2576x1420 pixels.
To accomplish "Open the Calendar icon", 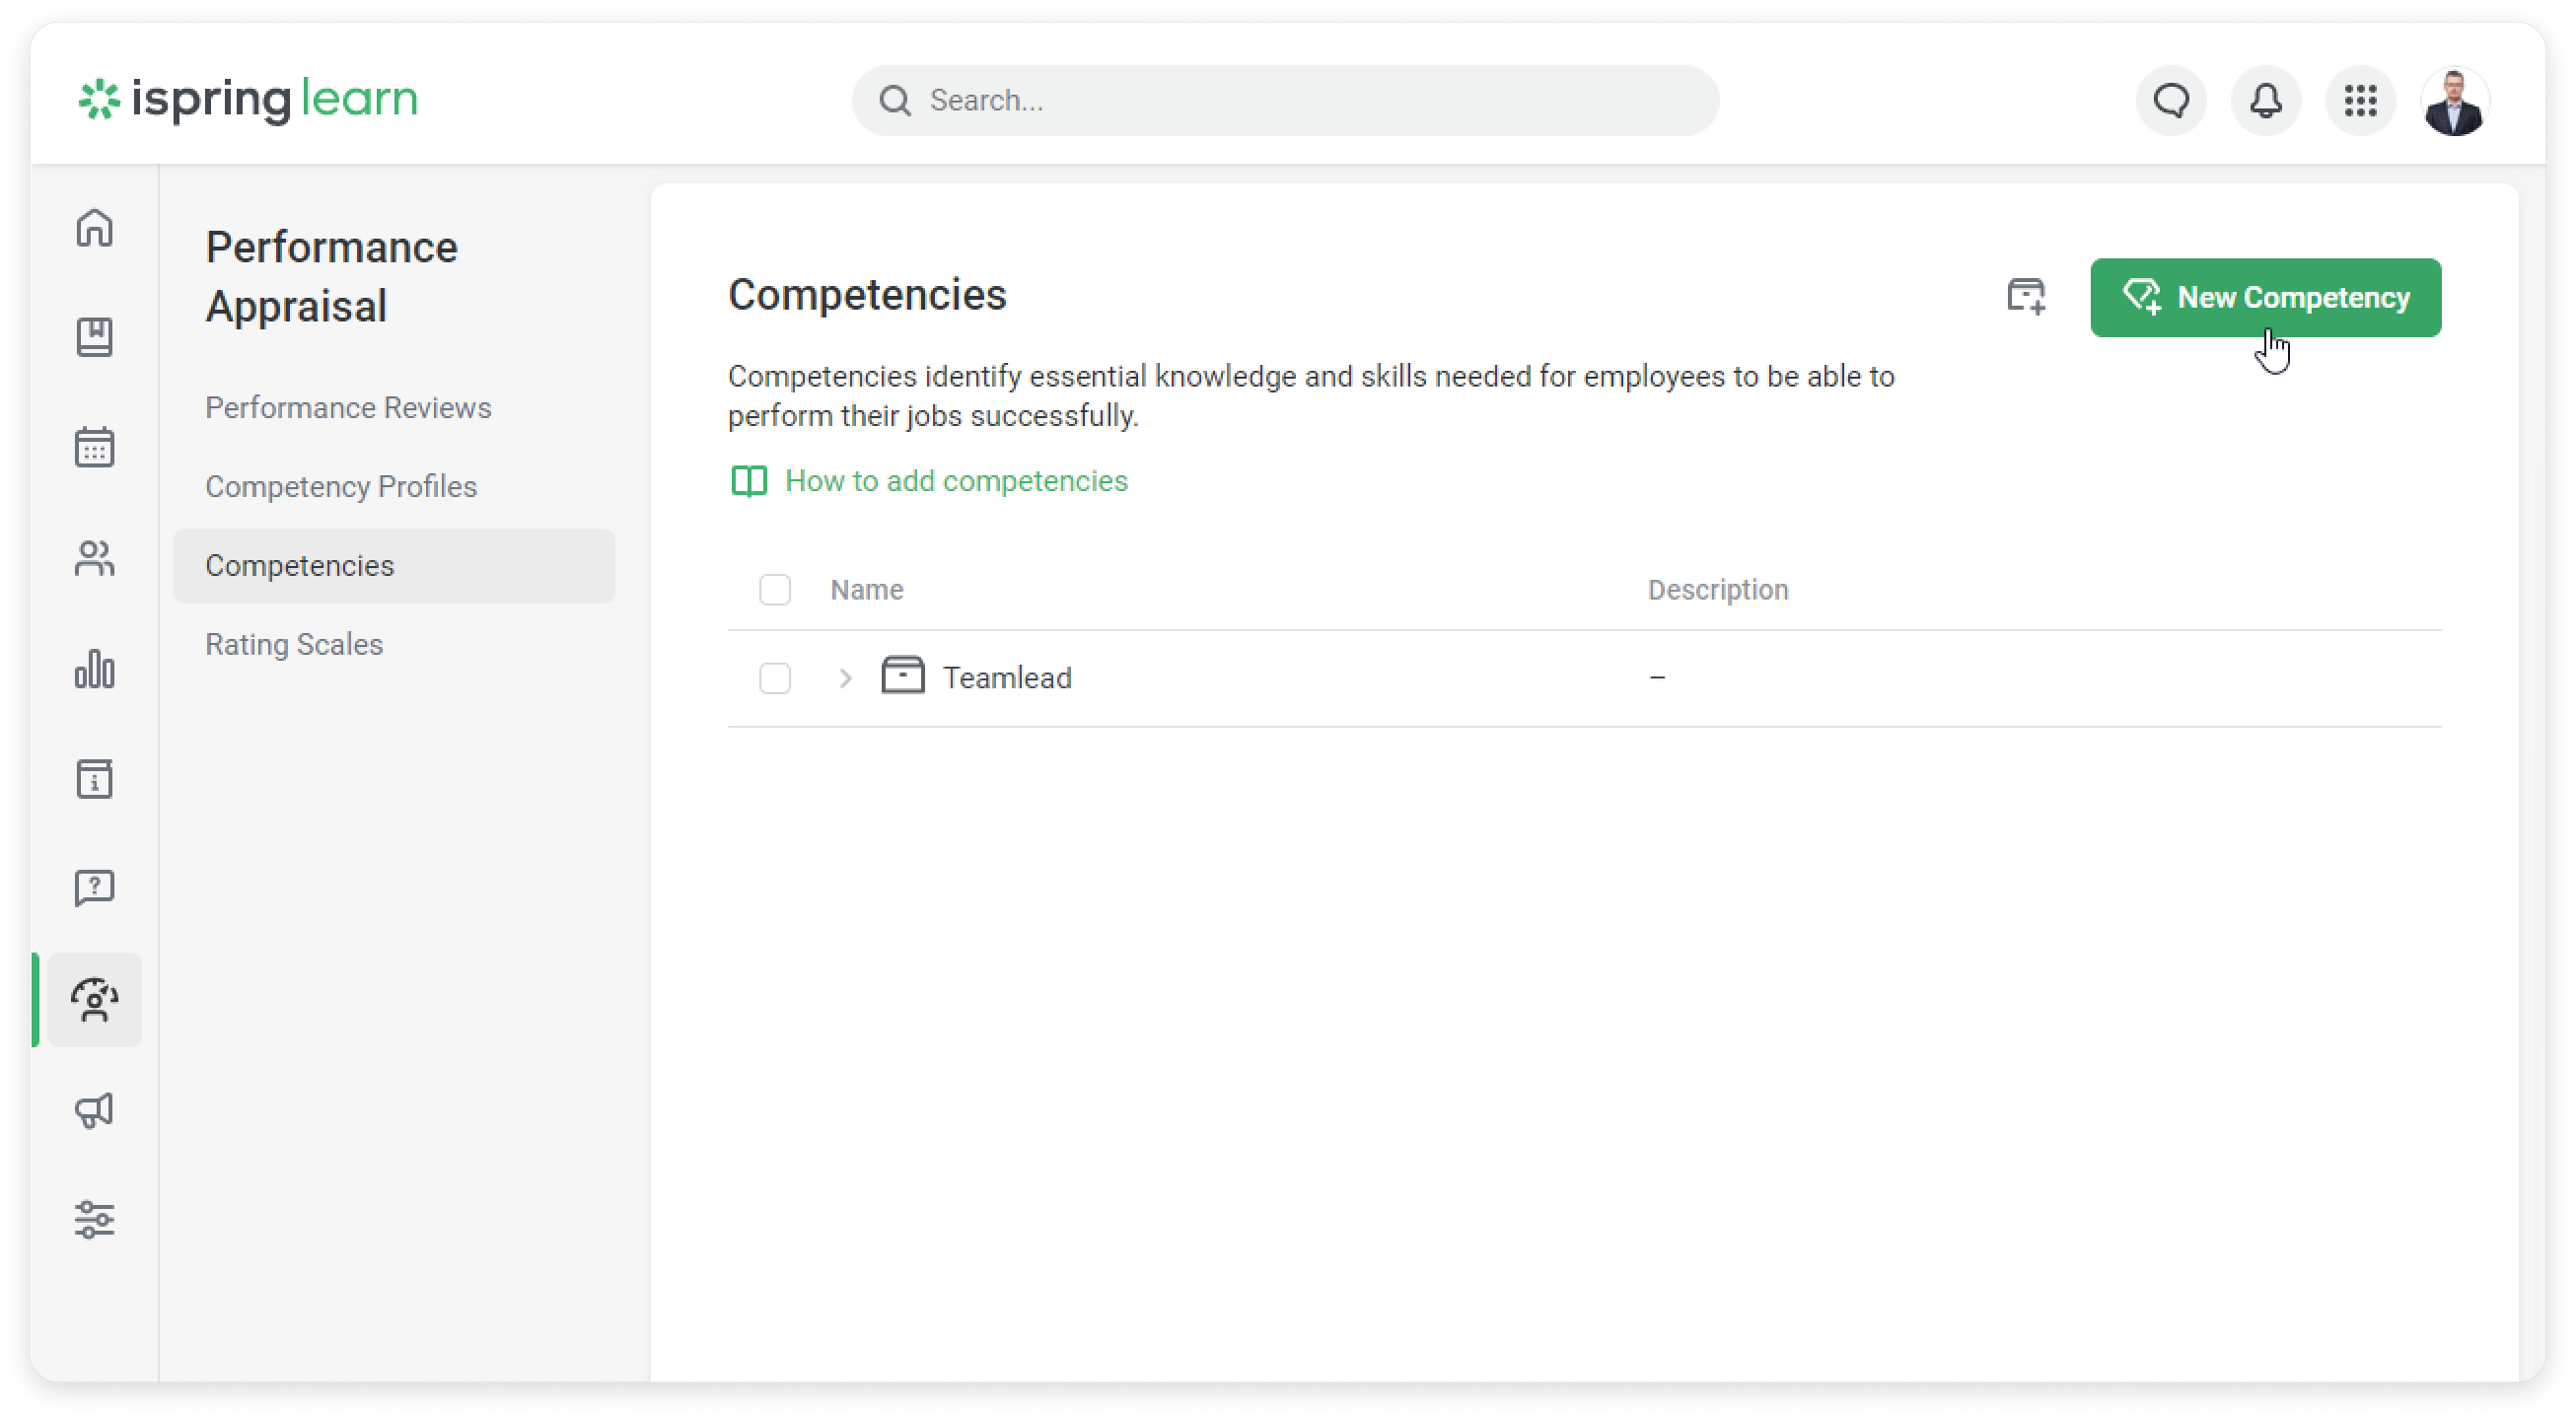I will point(95,447).
